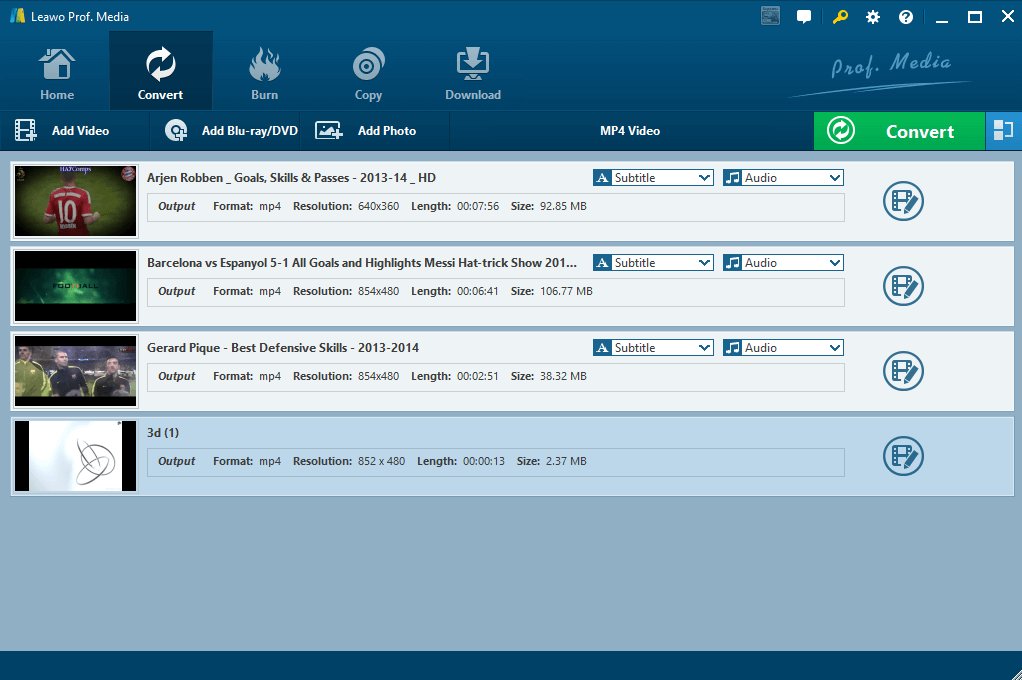Edit the Barcelona vs Espanyol video
Screen dimensions: 1022x680
pos(903,286)
